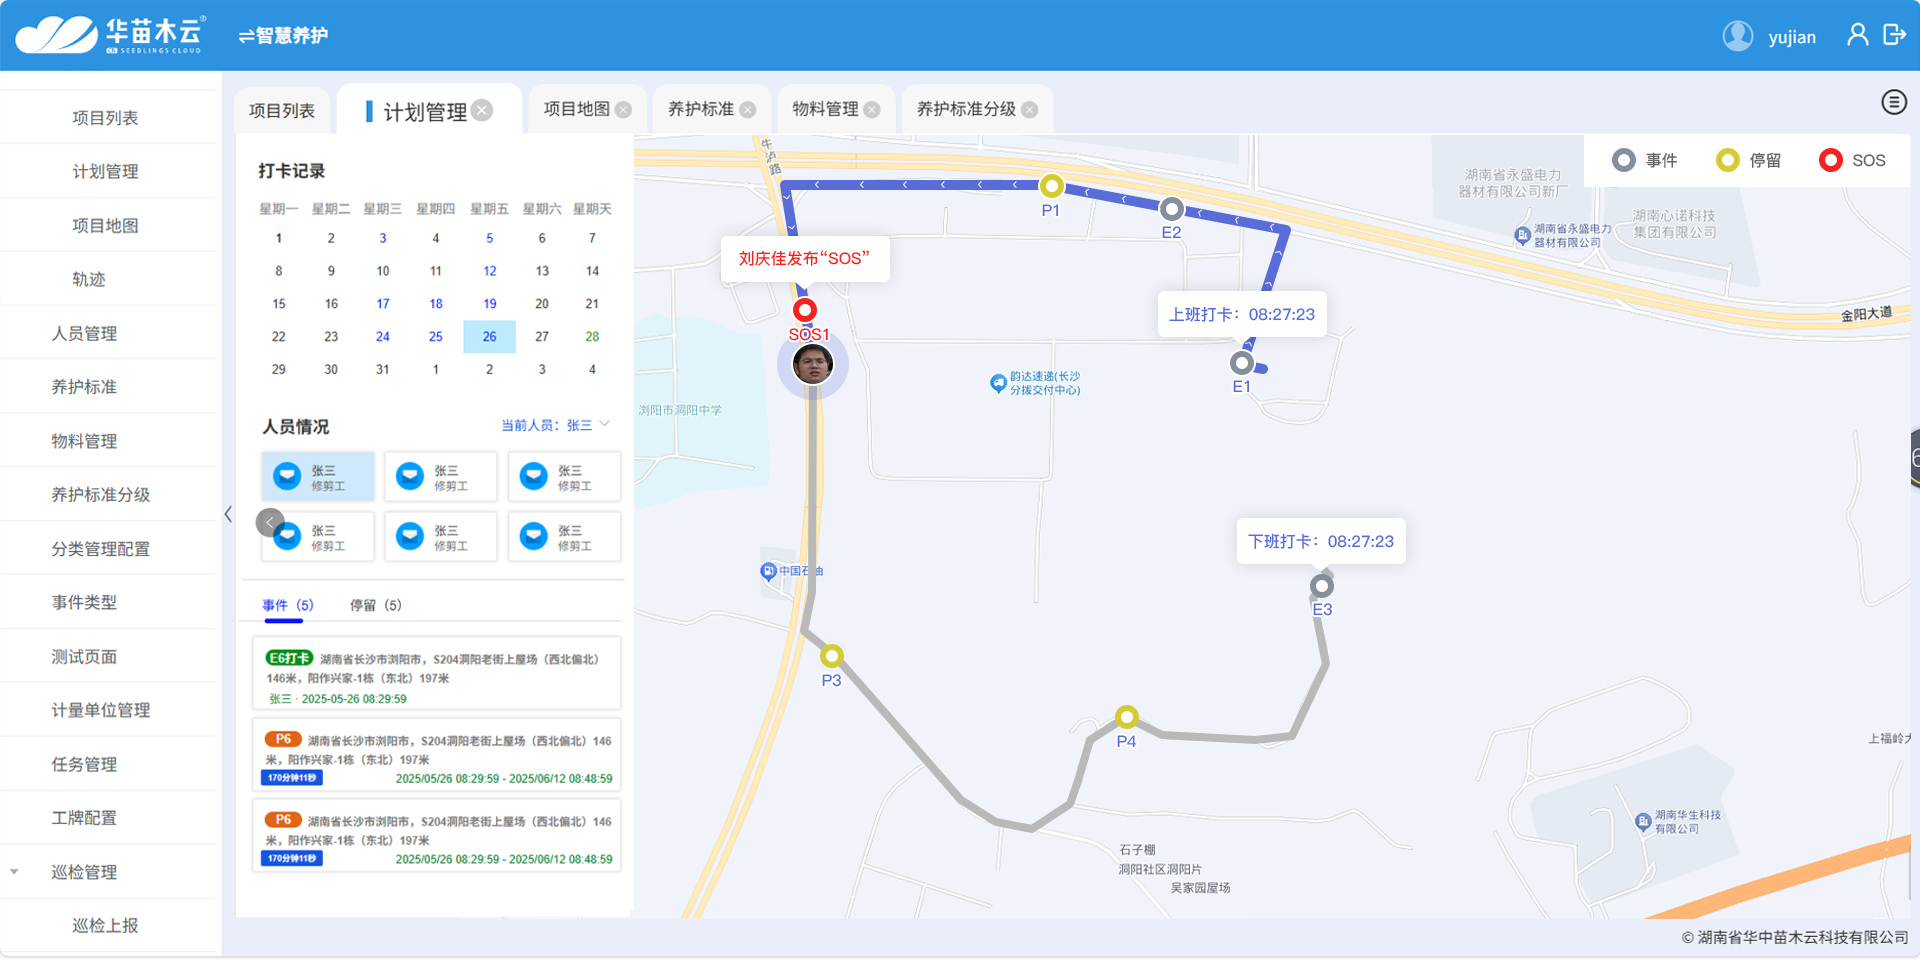Viewport: 1920px width, 960px height.
Task: Click the SOS1 red marker on map
Action: point(805,310)
